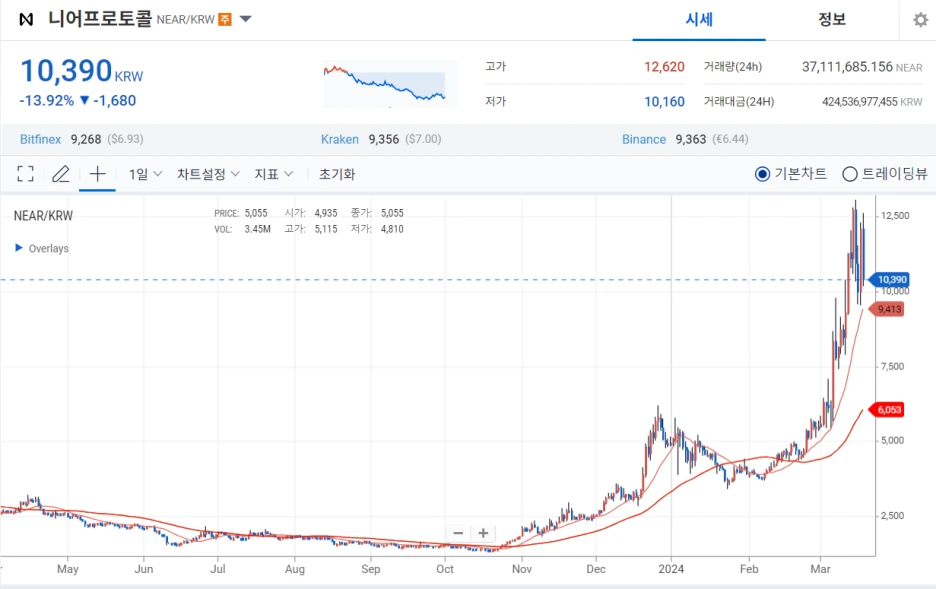Open the 1일 interval dropdown
This screenshot has height=589, width=936.
(x=145, y=174)
